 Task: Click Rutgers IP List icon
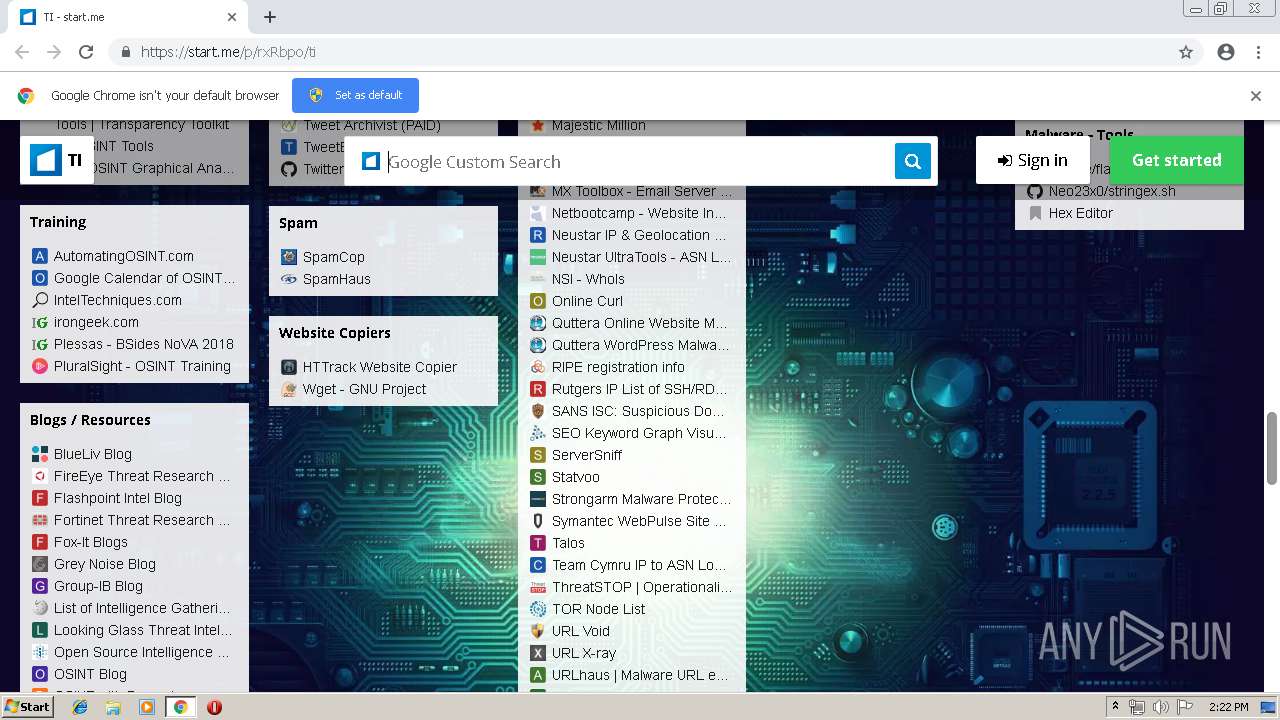(538, 389)
